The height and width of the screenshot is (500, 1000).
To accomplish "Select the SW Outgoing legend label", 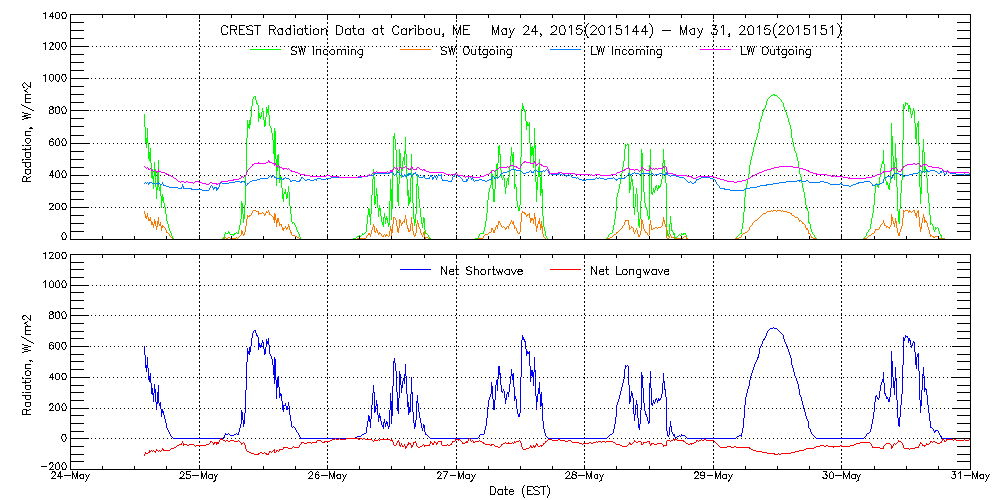I will 476,51.
